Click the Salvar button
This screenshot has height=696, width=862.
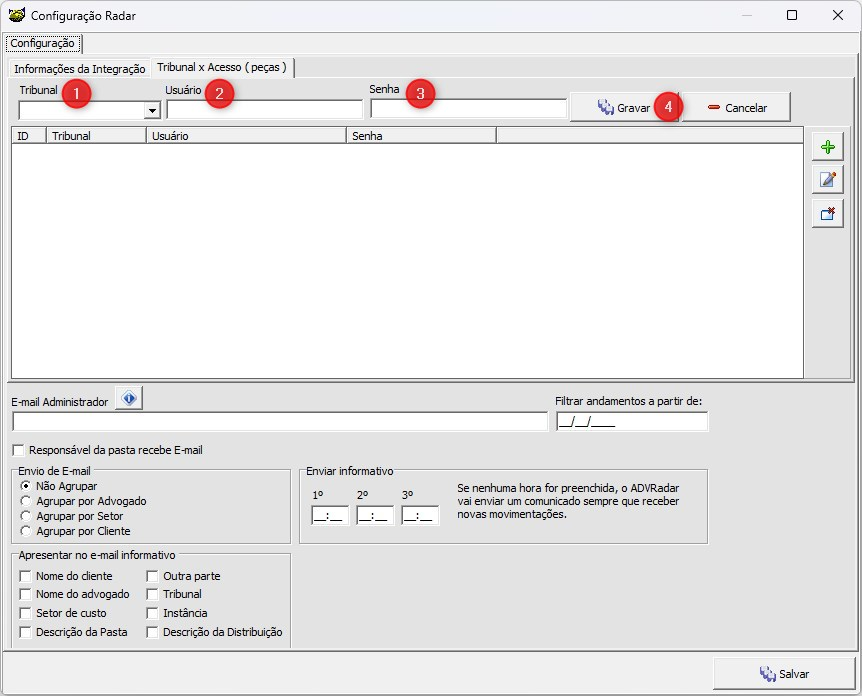[784, 673]
